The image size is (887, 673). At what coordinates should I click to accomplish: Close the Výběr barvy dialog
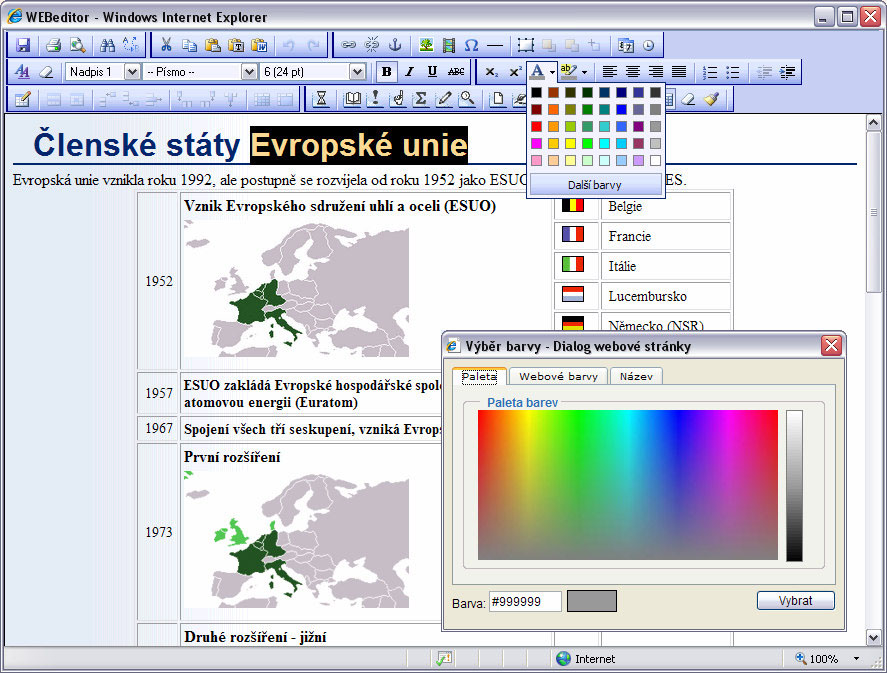tap(831, 345)
